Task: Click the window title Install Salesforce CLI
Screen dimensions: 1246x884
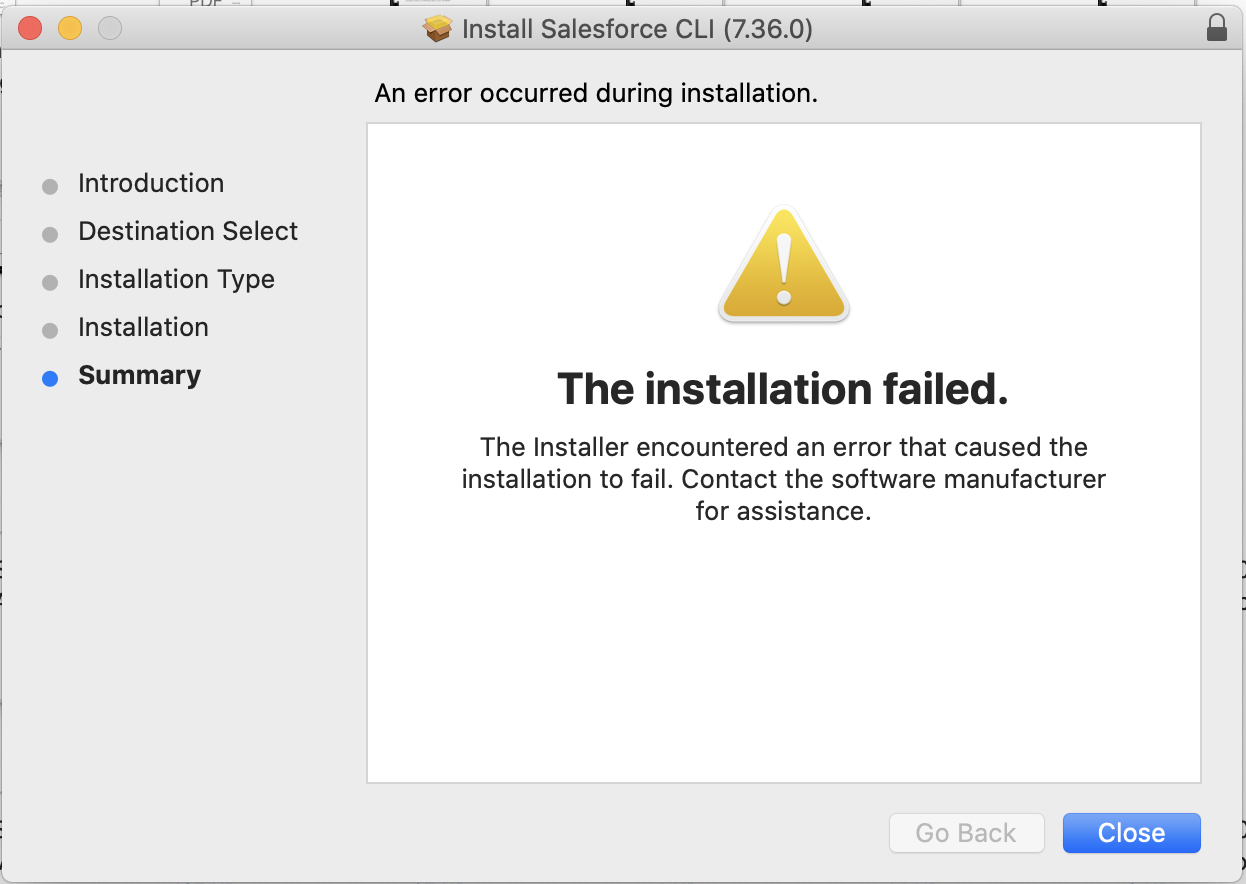Action: pos(637,29)
